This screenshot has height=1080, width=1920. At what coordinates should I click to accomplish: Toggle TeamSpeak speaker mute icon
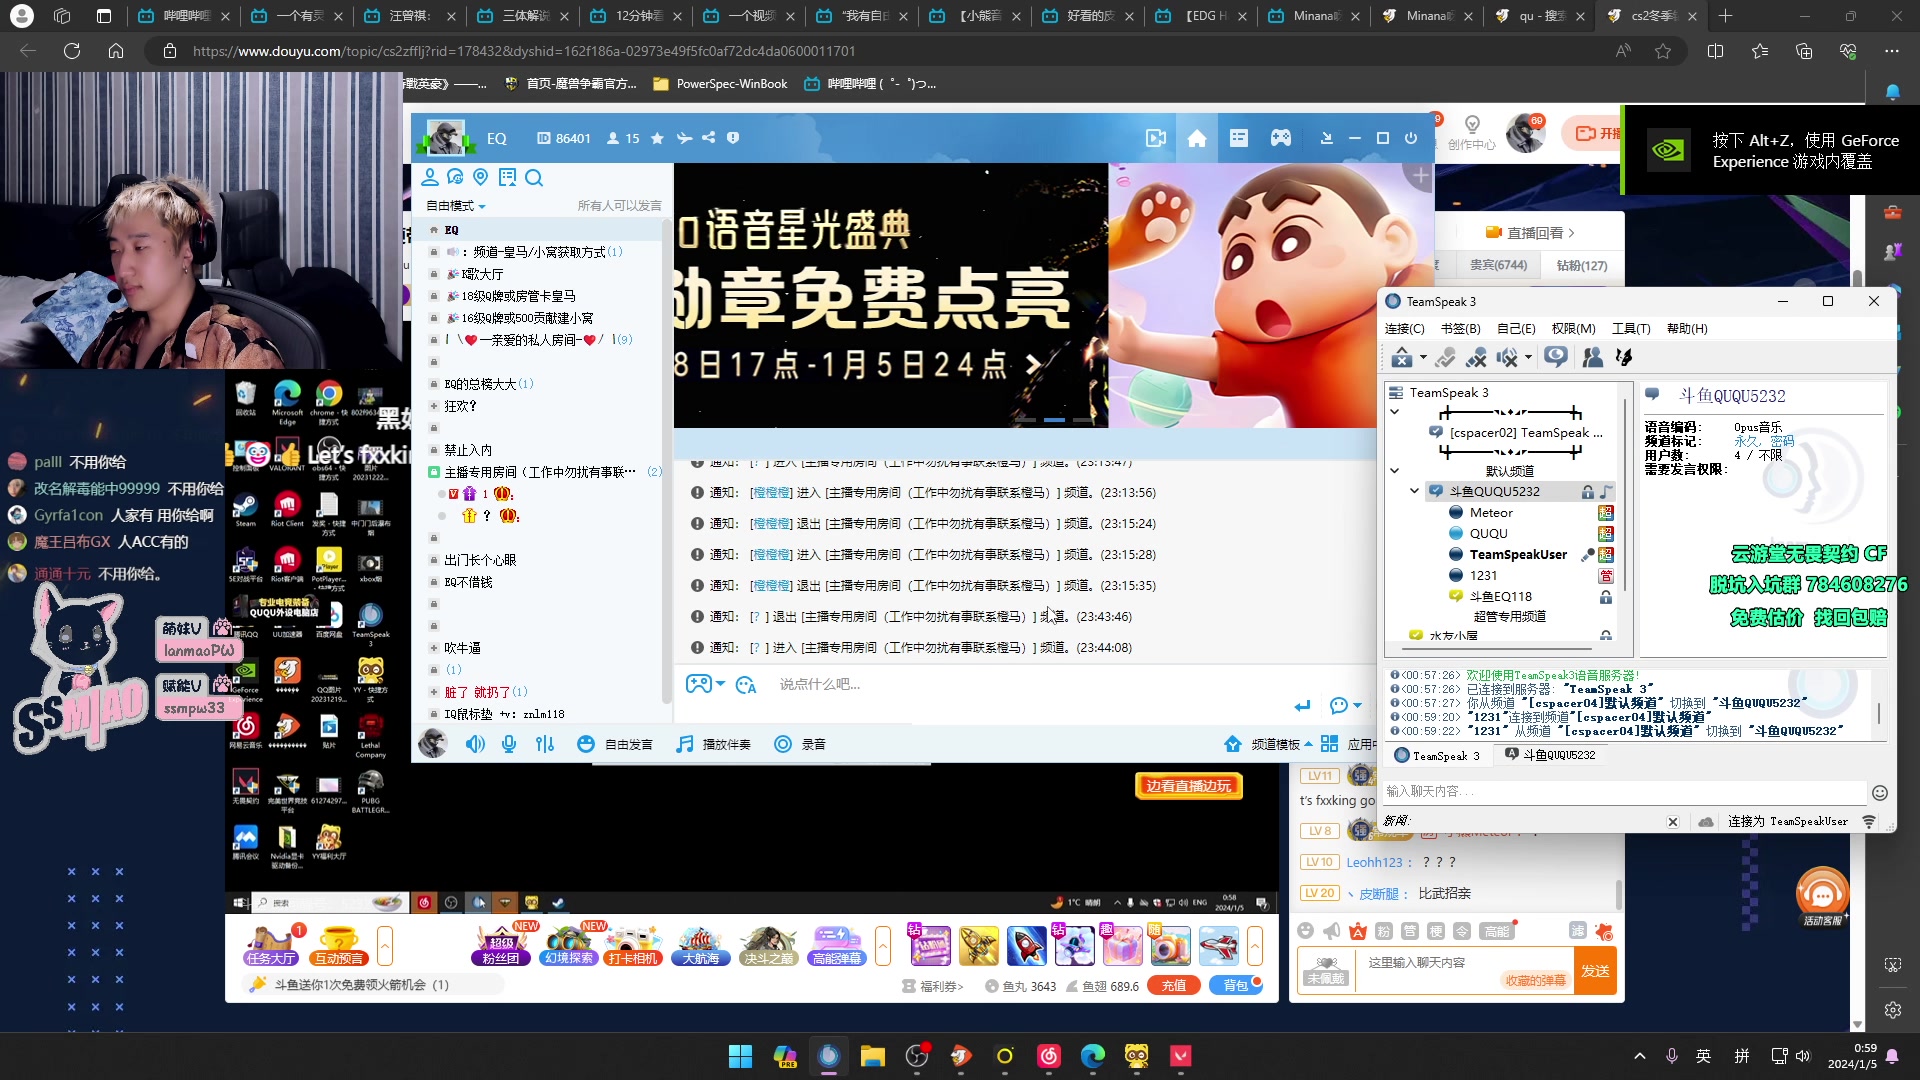(x=1508, y=357)
